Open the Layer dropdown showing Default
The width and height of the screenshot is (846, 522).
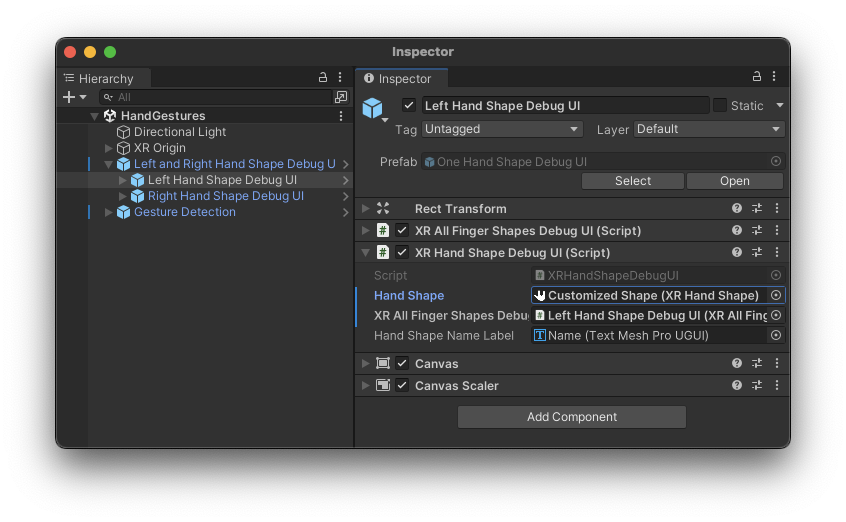click(x=708, y=129)
